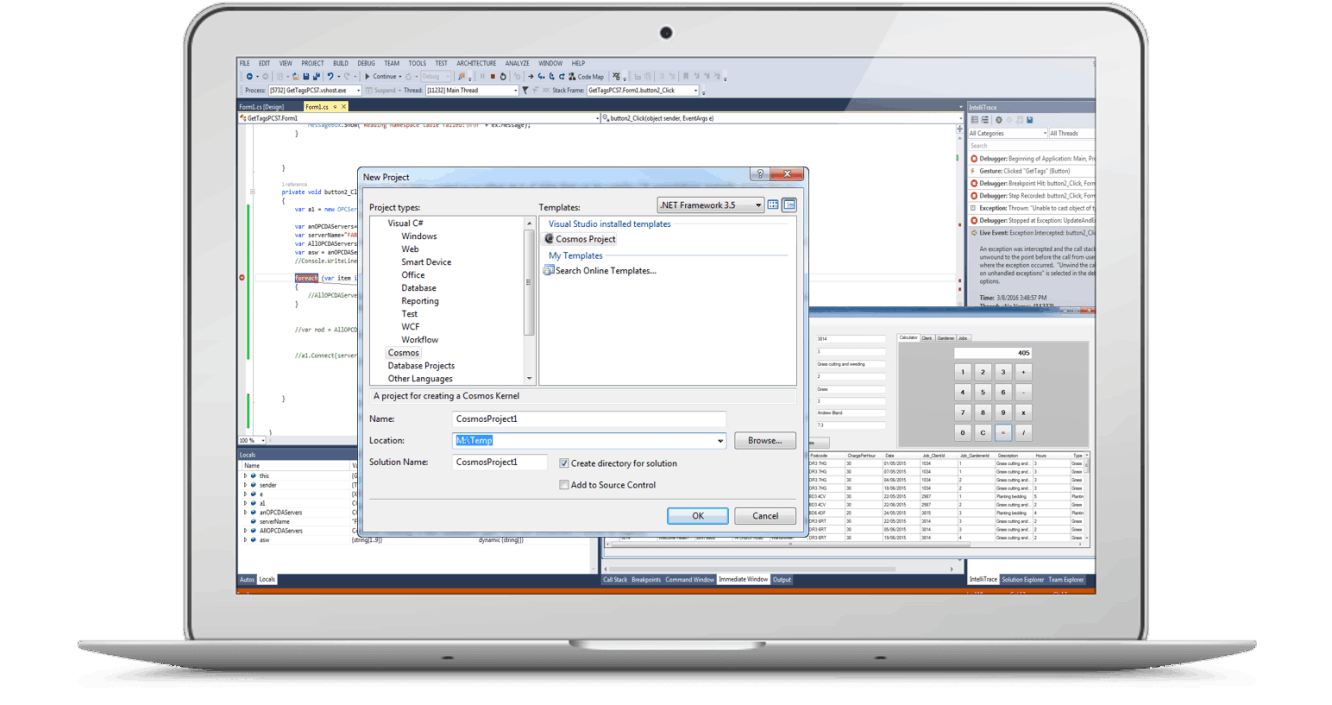Open the ANALYZE menu
Viewport: 1332px width, 705px height.
(517, 63)
